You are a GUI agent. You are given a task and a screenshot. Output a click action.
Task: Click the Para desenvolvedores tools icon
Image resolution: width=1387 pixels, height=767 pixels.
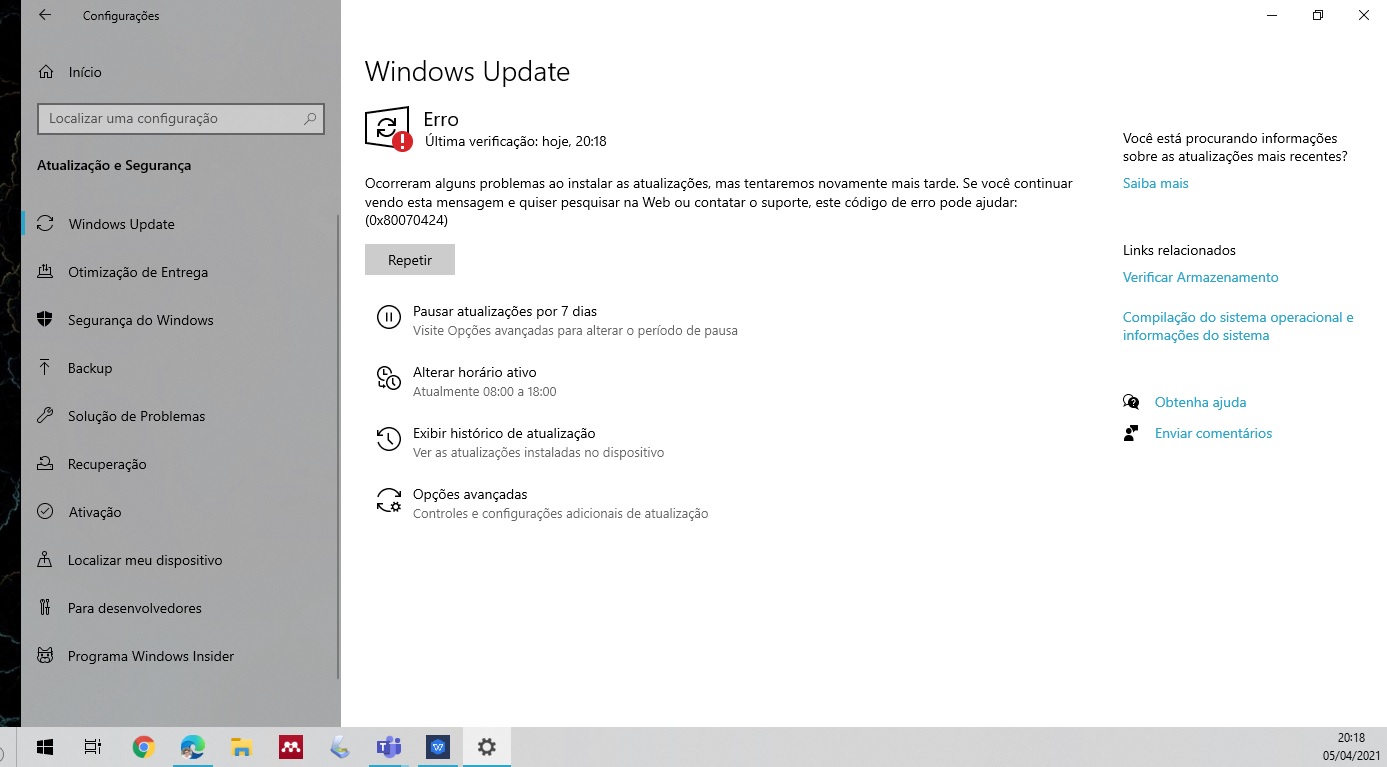pyautogui.click(x=45, y=608)
